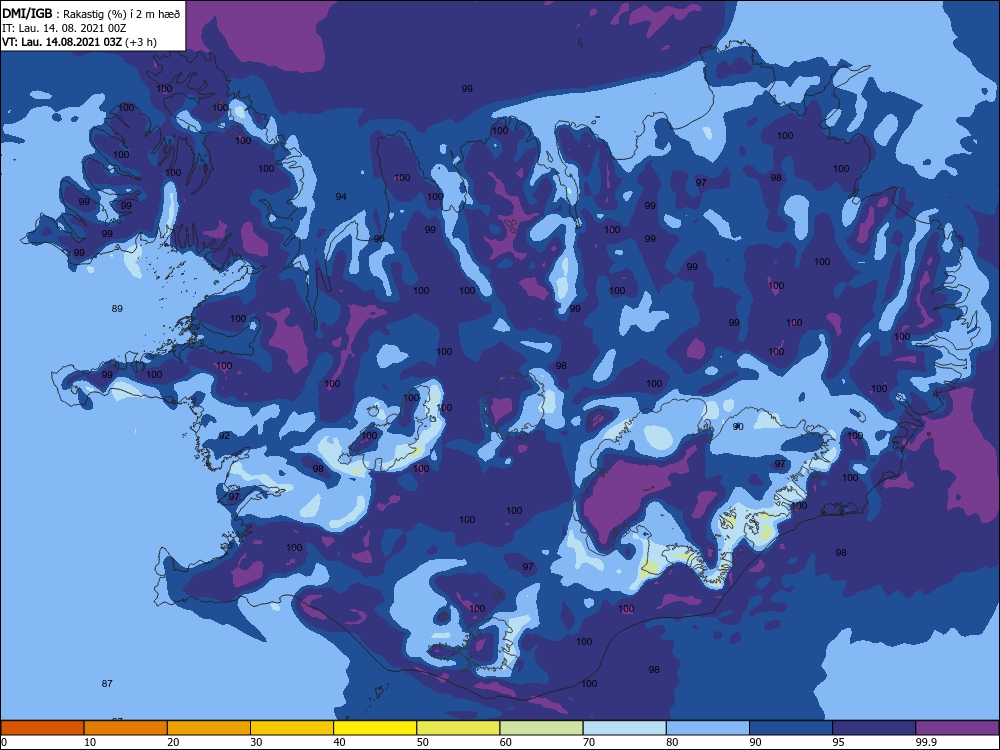1000x750 pixels.
Task: Click the dark orange 0–10 legend swatch
Action: coord(42,728)
